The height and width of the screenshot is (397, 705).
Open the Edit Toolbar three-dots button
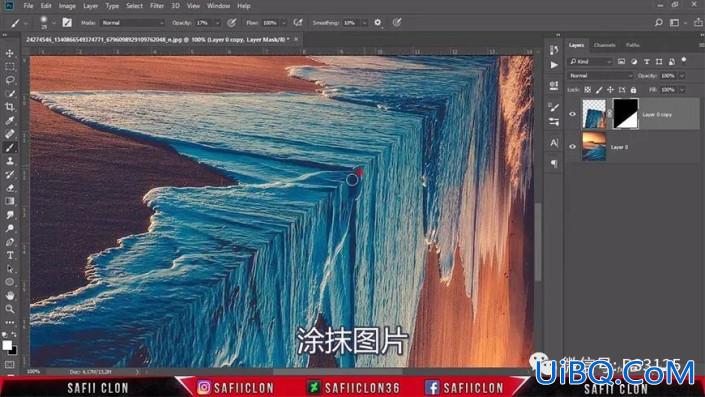click(x=9, y=322)
